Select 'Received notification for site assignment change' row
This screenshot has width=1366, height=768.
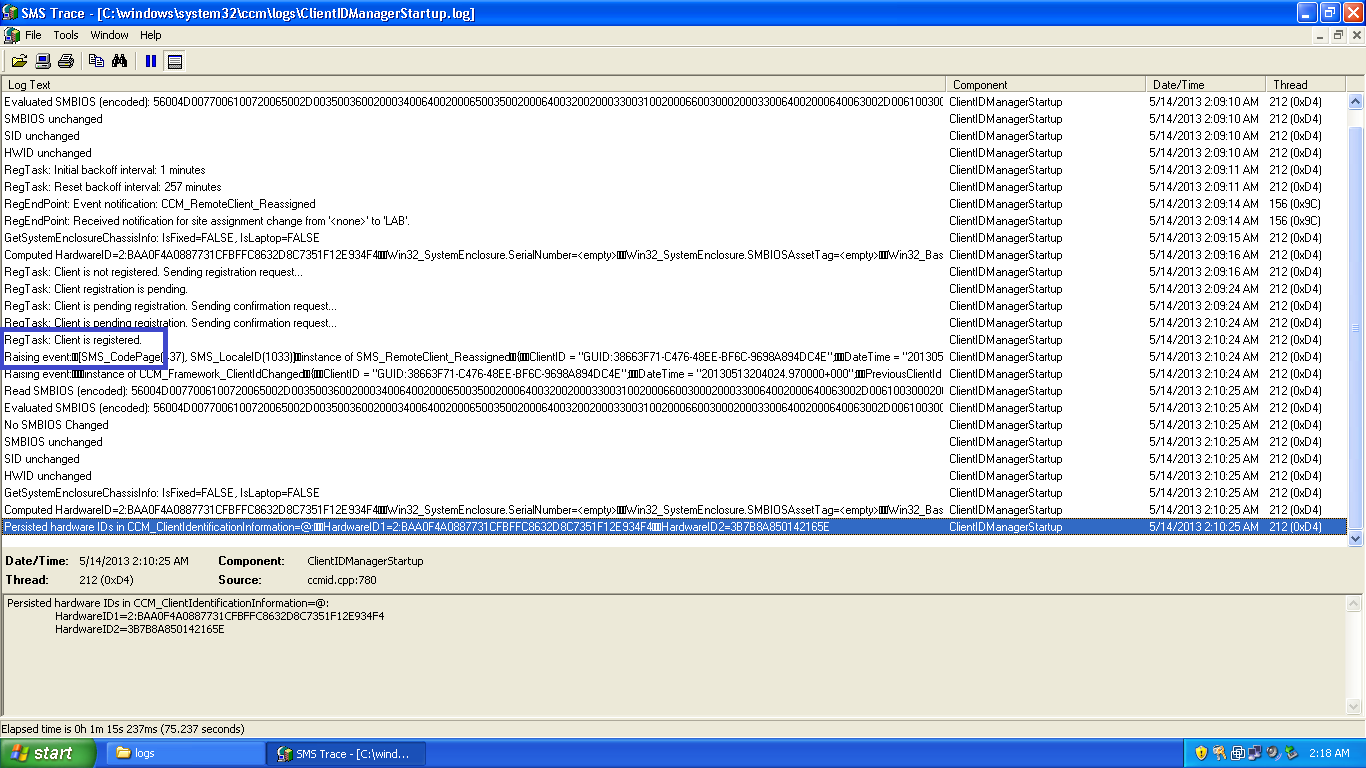point(675,221)
